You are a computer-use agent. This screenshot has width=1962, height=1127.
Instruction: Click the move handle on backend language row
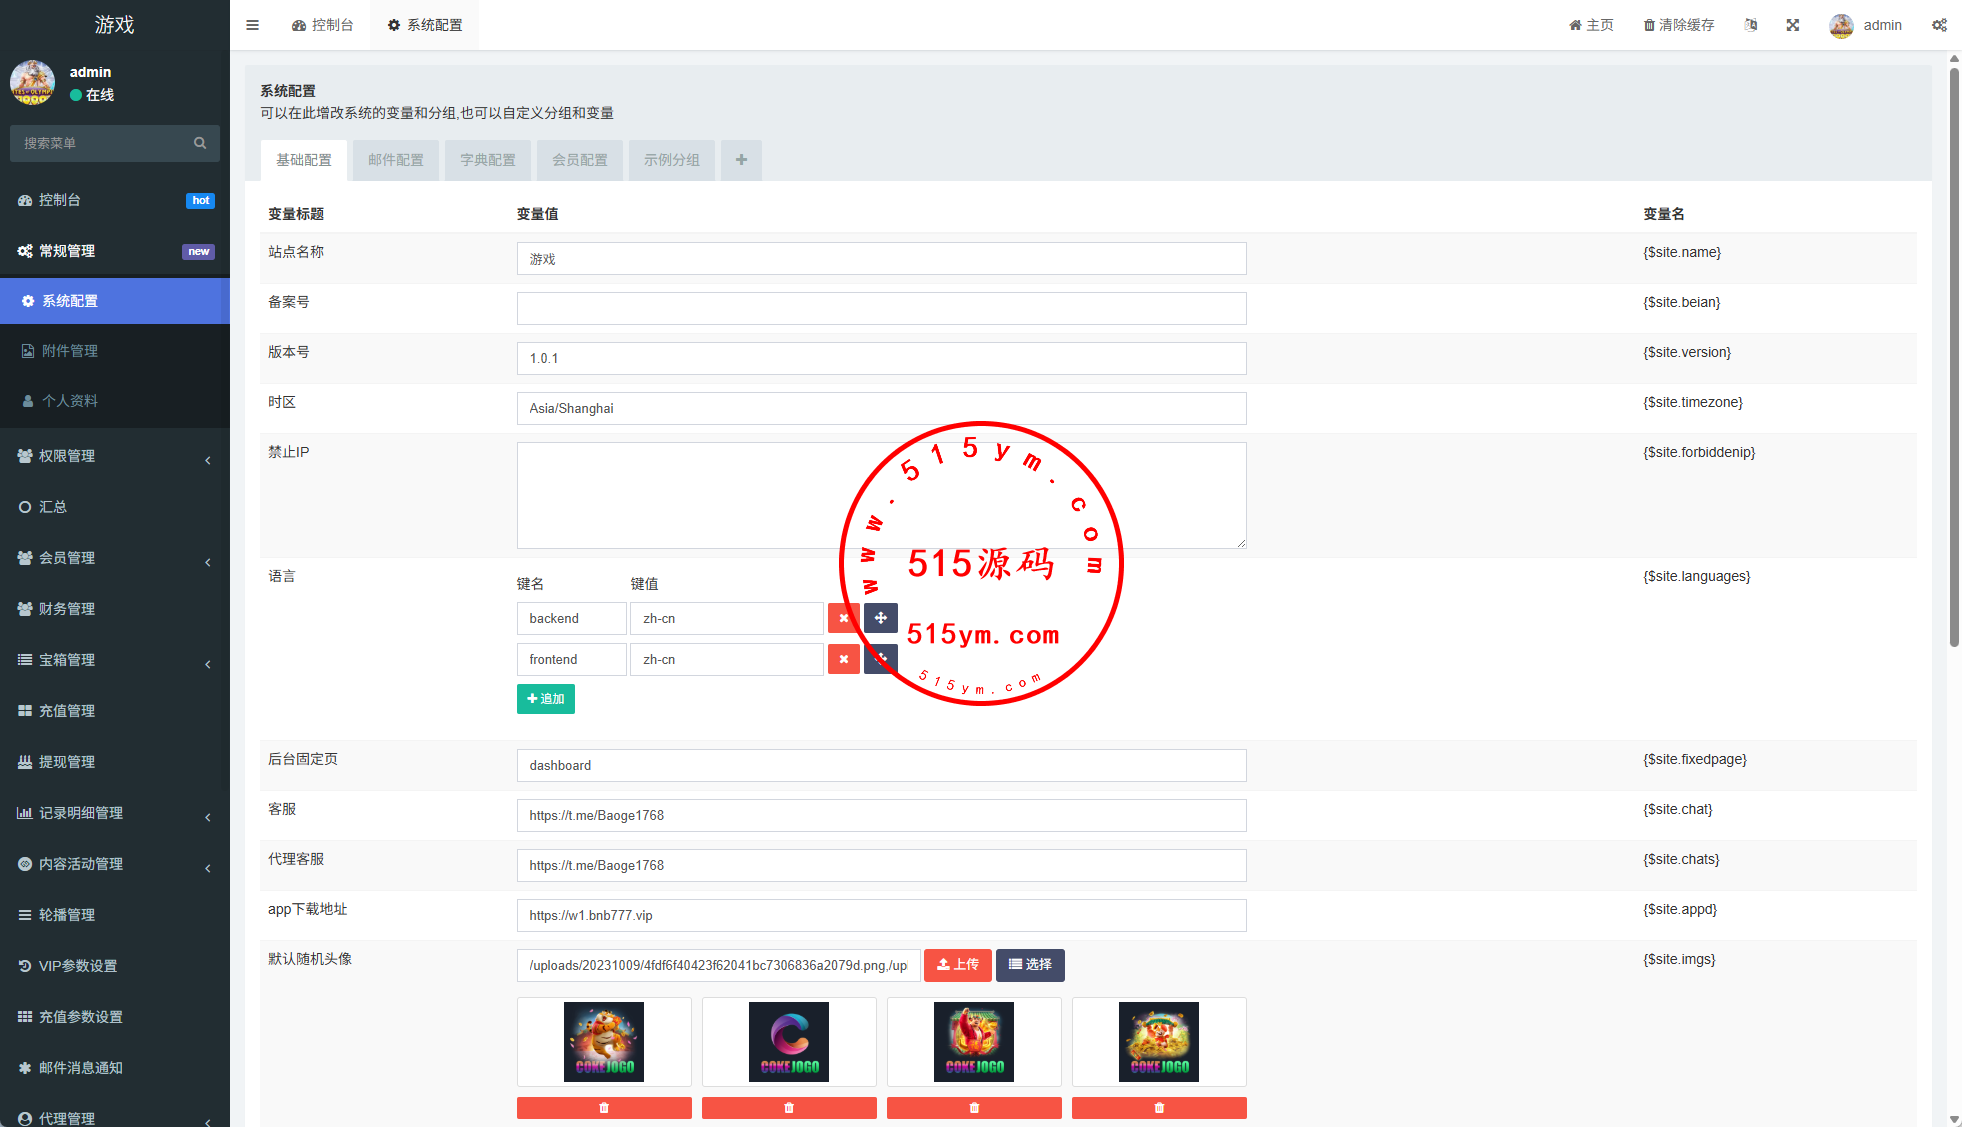880,618
